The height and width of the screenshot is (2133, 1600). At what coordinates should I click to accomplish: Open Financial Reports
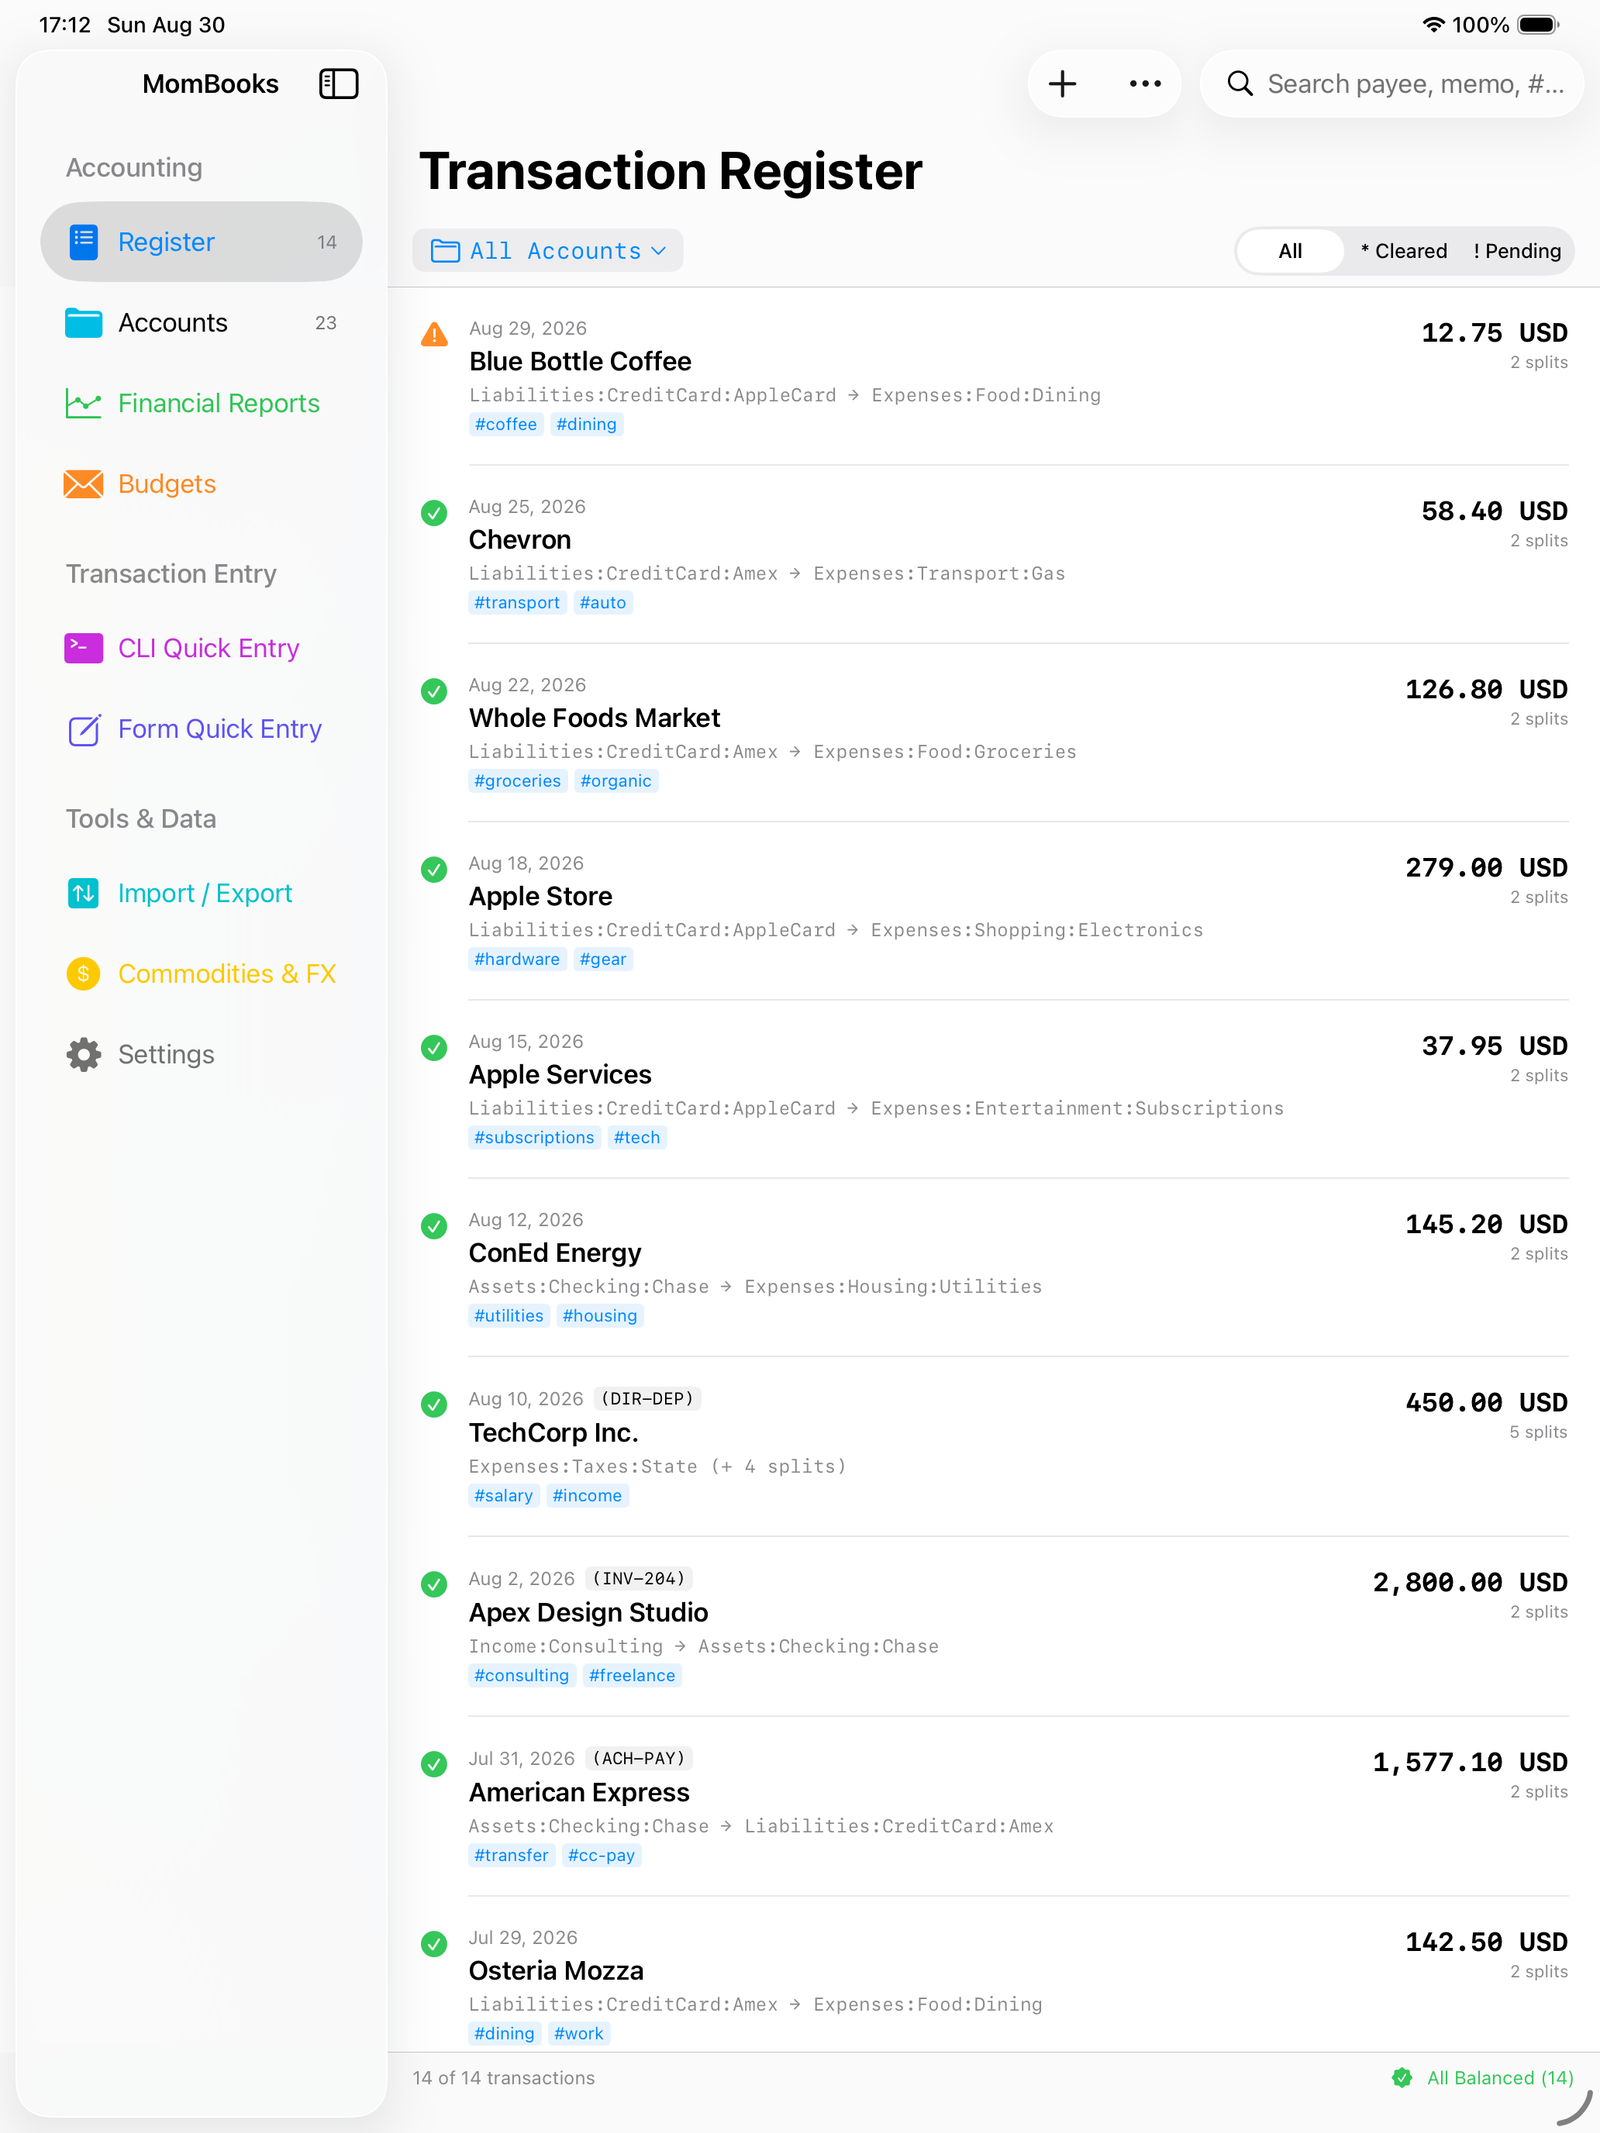201,403
